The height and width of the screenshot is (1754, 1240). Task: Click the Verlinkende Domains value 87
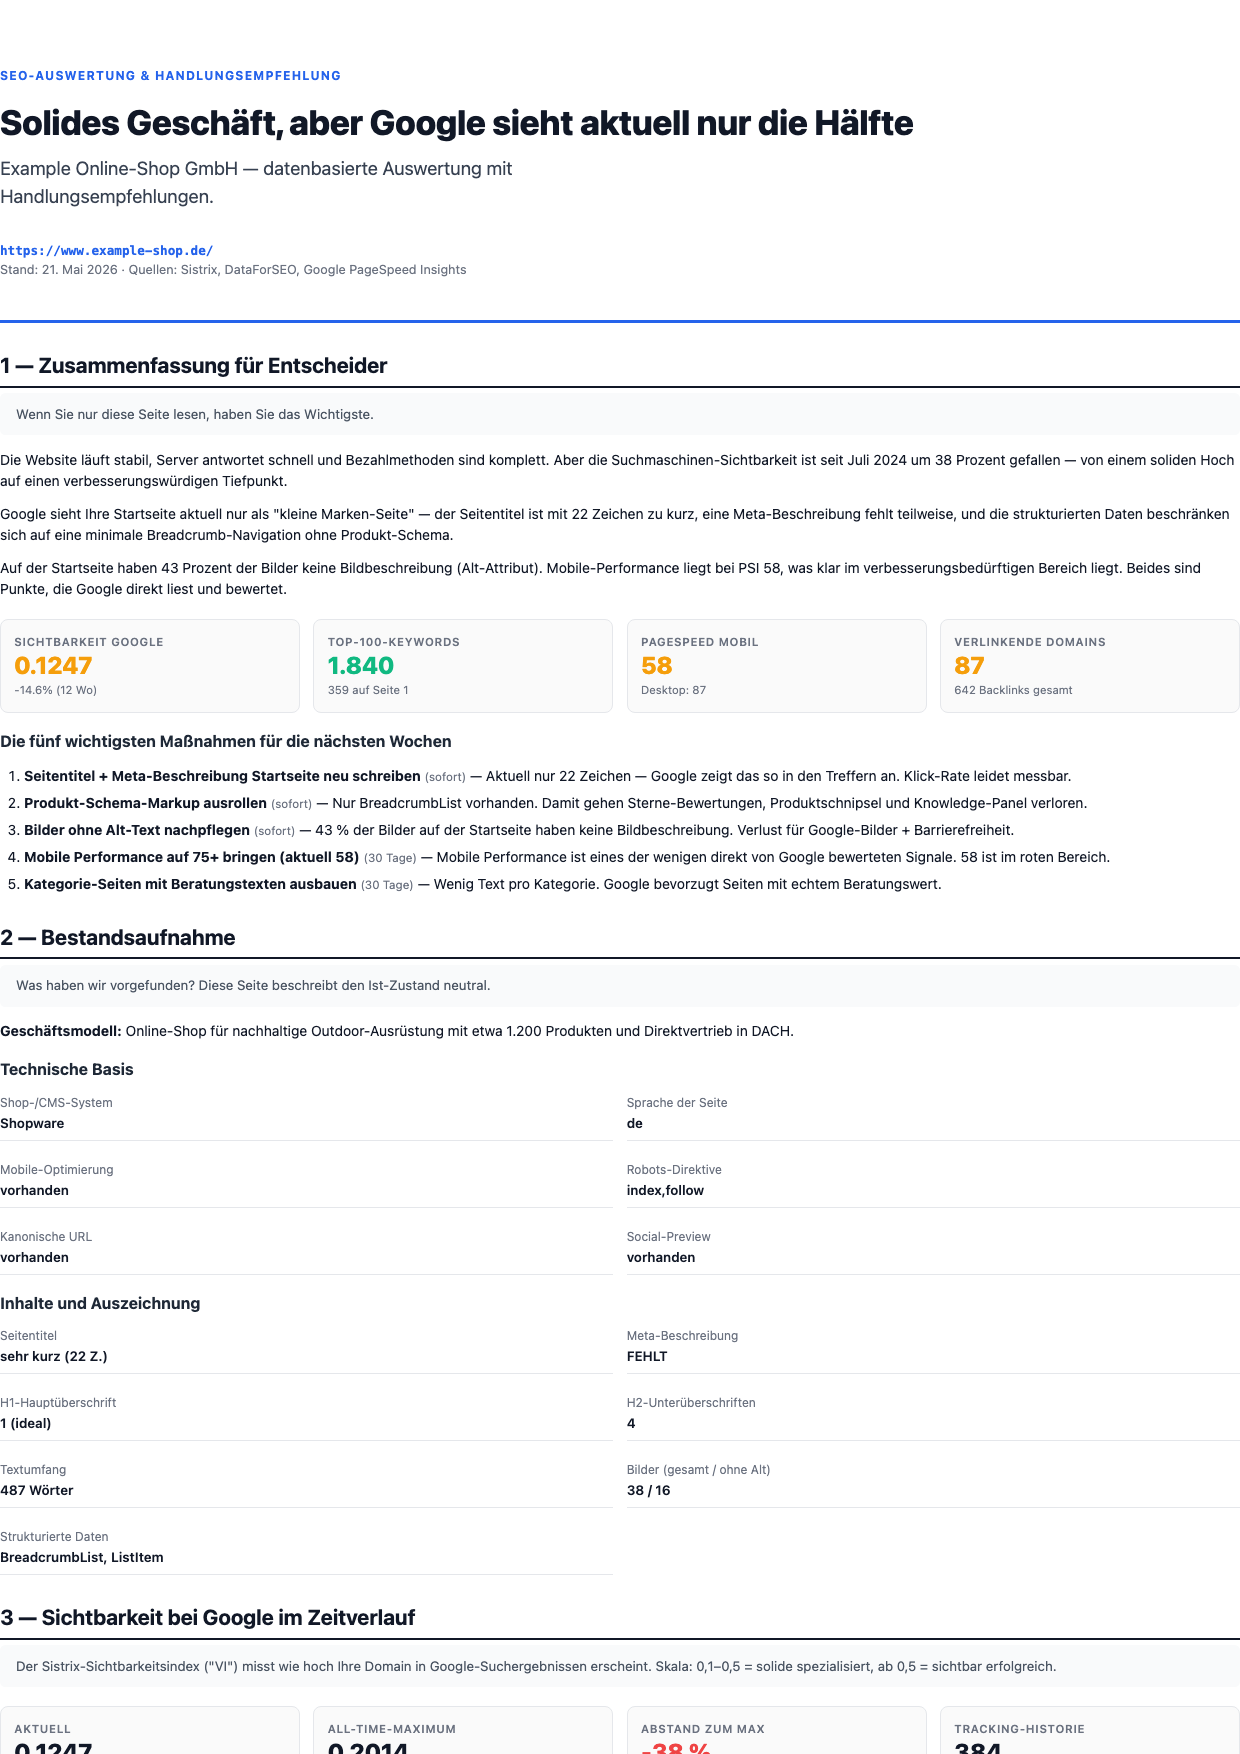[x=969, y=666]
